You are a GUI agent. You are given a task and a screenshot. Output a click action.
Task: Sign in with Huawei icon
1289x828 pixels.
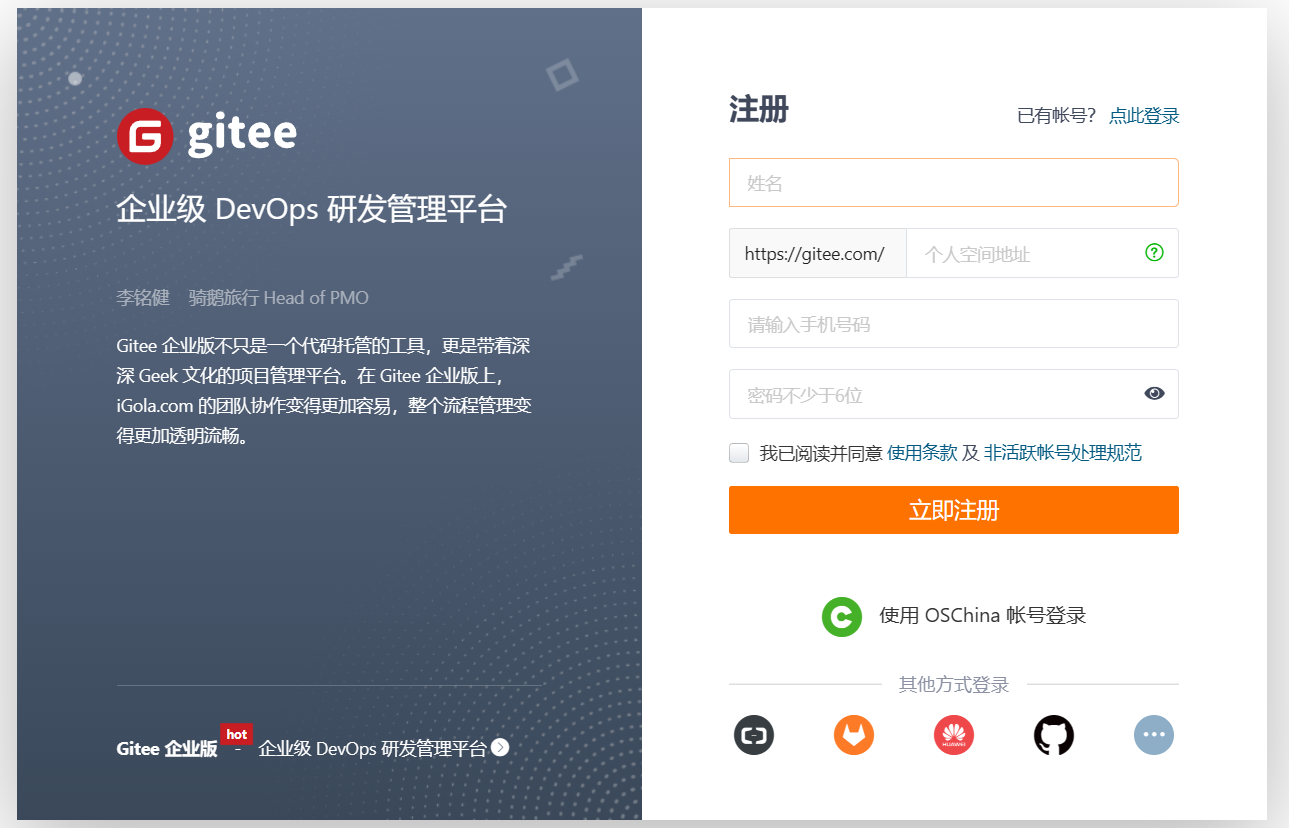click(954, 736)
